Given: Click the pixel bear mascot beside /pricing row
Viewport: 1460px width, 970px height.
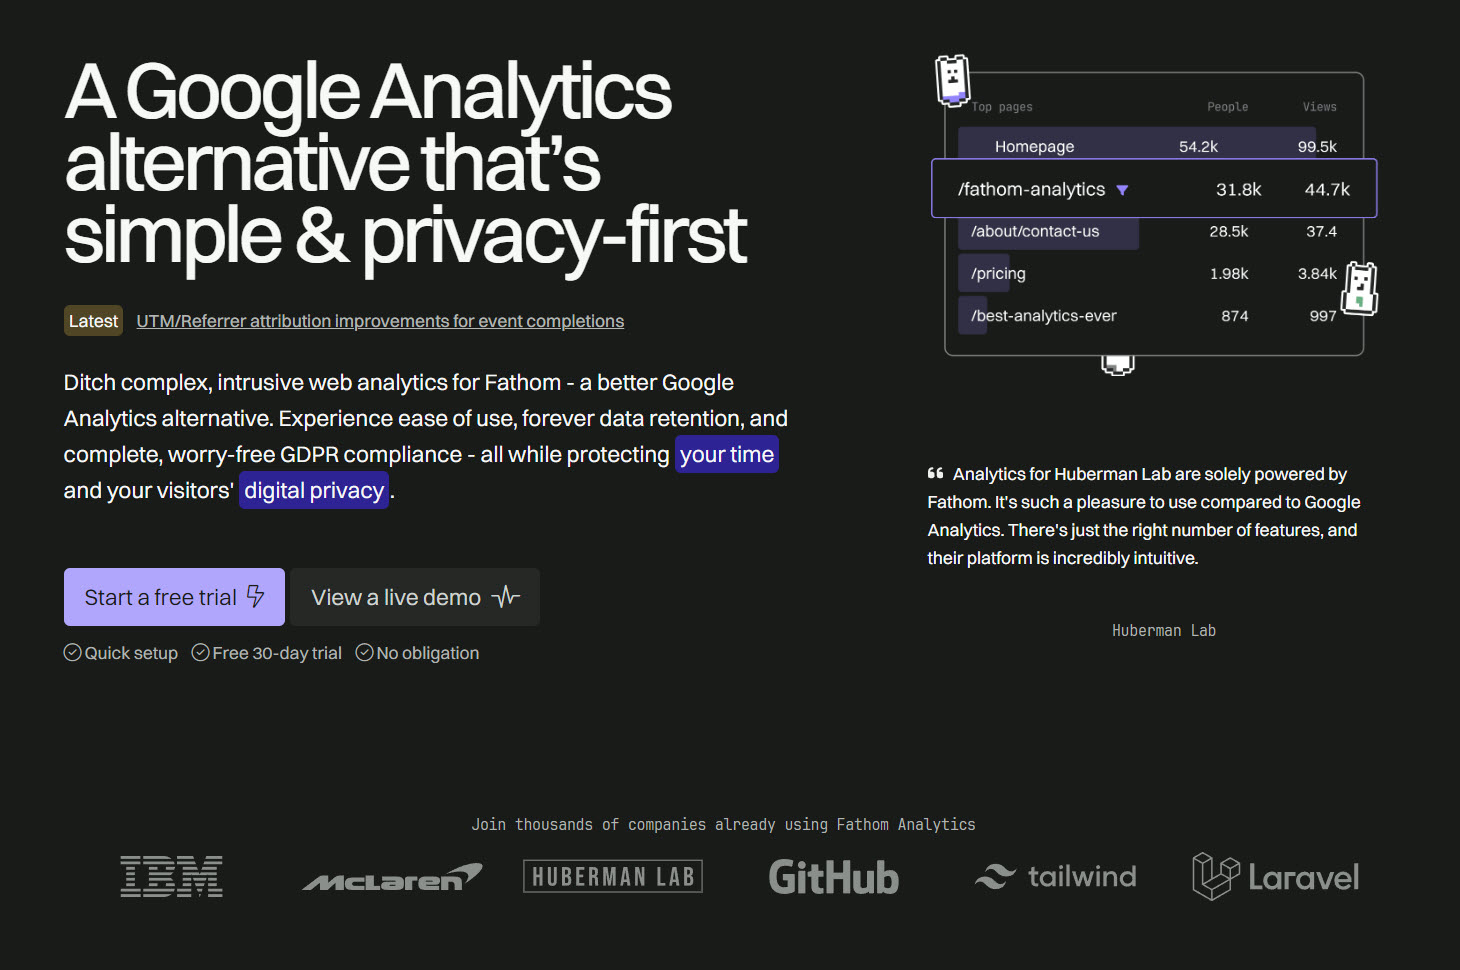Looking at the screenshot, I should click(x=1360, y=289).
